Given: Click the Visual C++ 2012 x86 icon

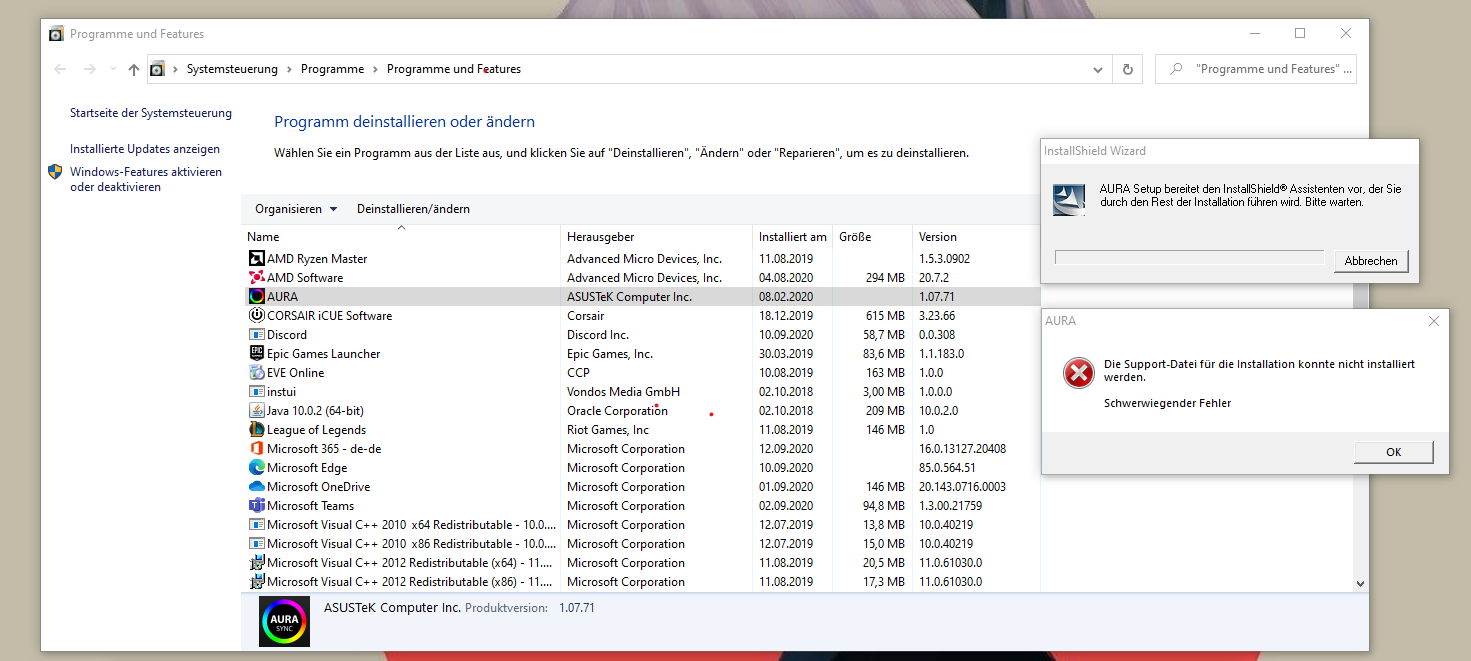Looking at the screenshot, I should click(x=256, y=582).
